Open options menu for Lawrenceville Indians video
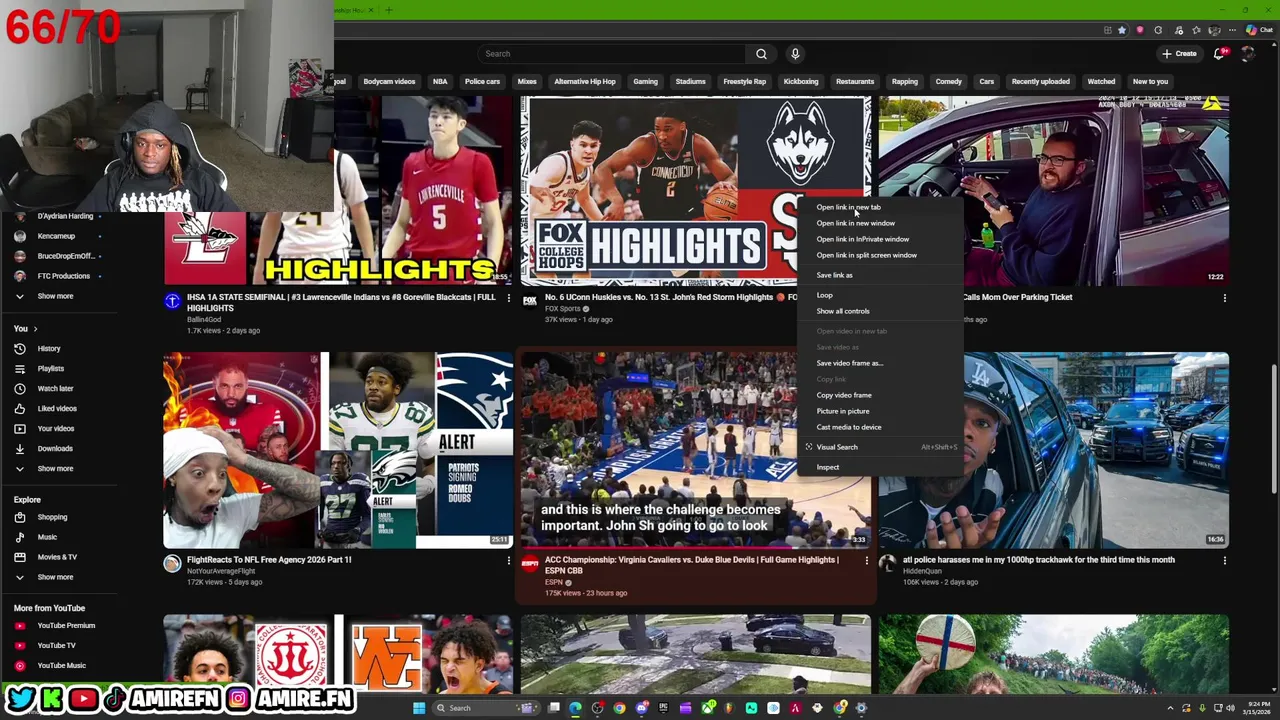The height and width of the screenshot is (720, 1280). [508, 298]
